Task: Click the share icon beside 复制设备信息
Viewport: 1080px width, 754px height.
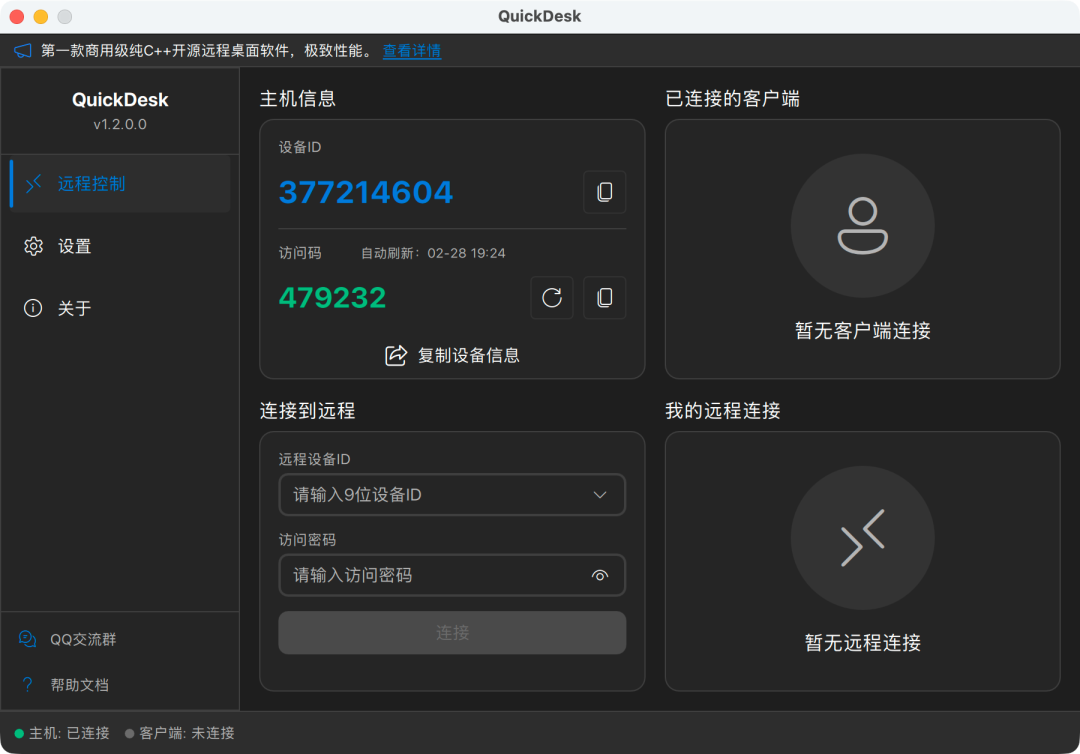Action: [397, 355]
